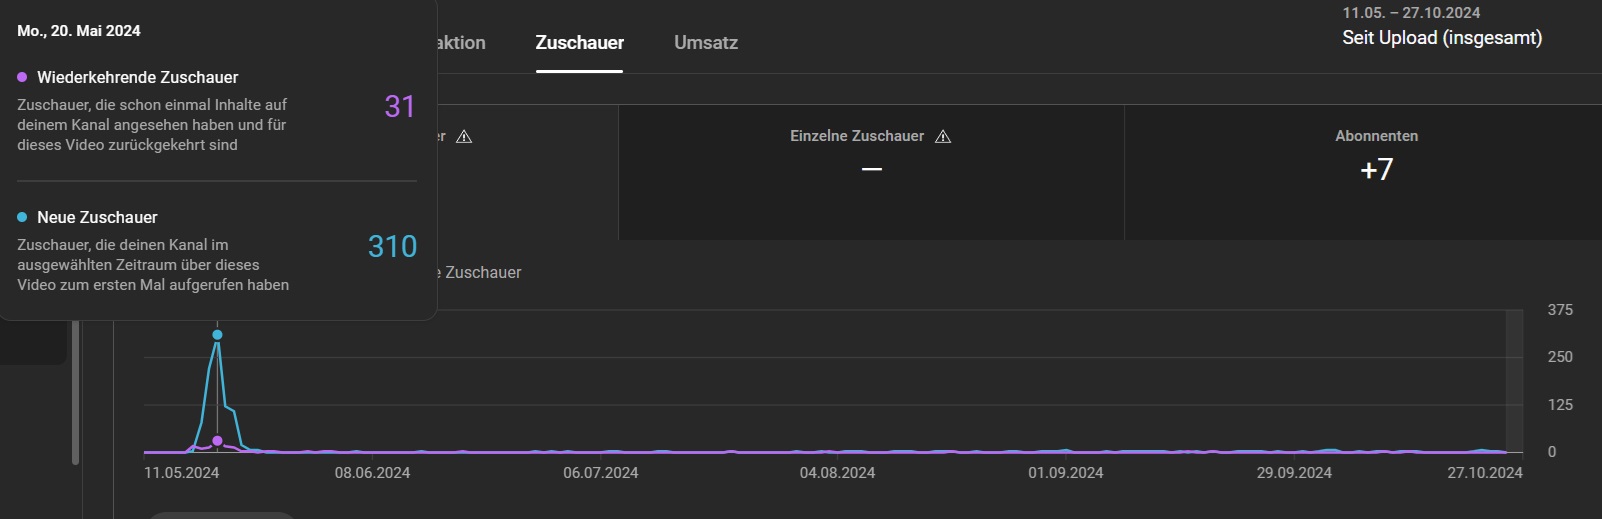Image resolution: width=1602 pixels, height=519 pixels.
Task: Click warning triangle on the partially hidden card
Action: [464, 137]
